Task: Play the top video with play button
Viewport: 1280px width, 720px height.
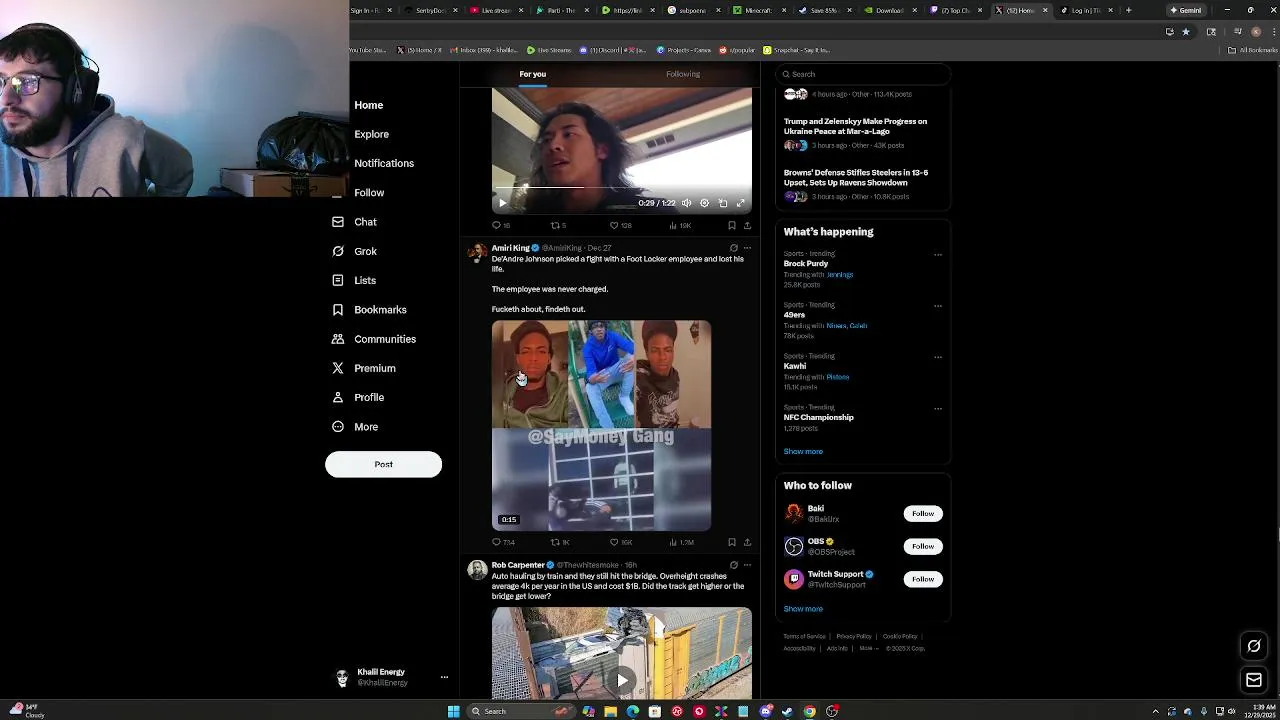Action: pos(503,203)
